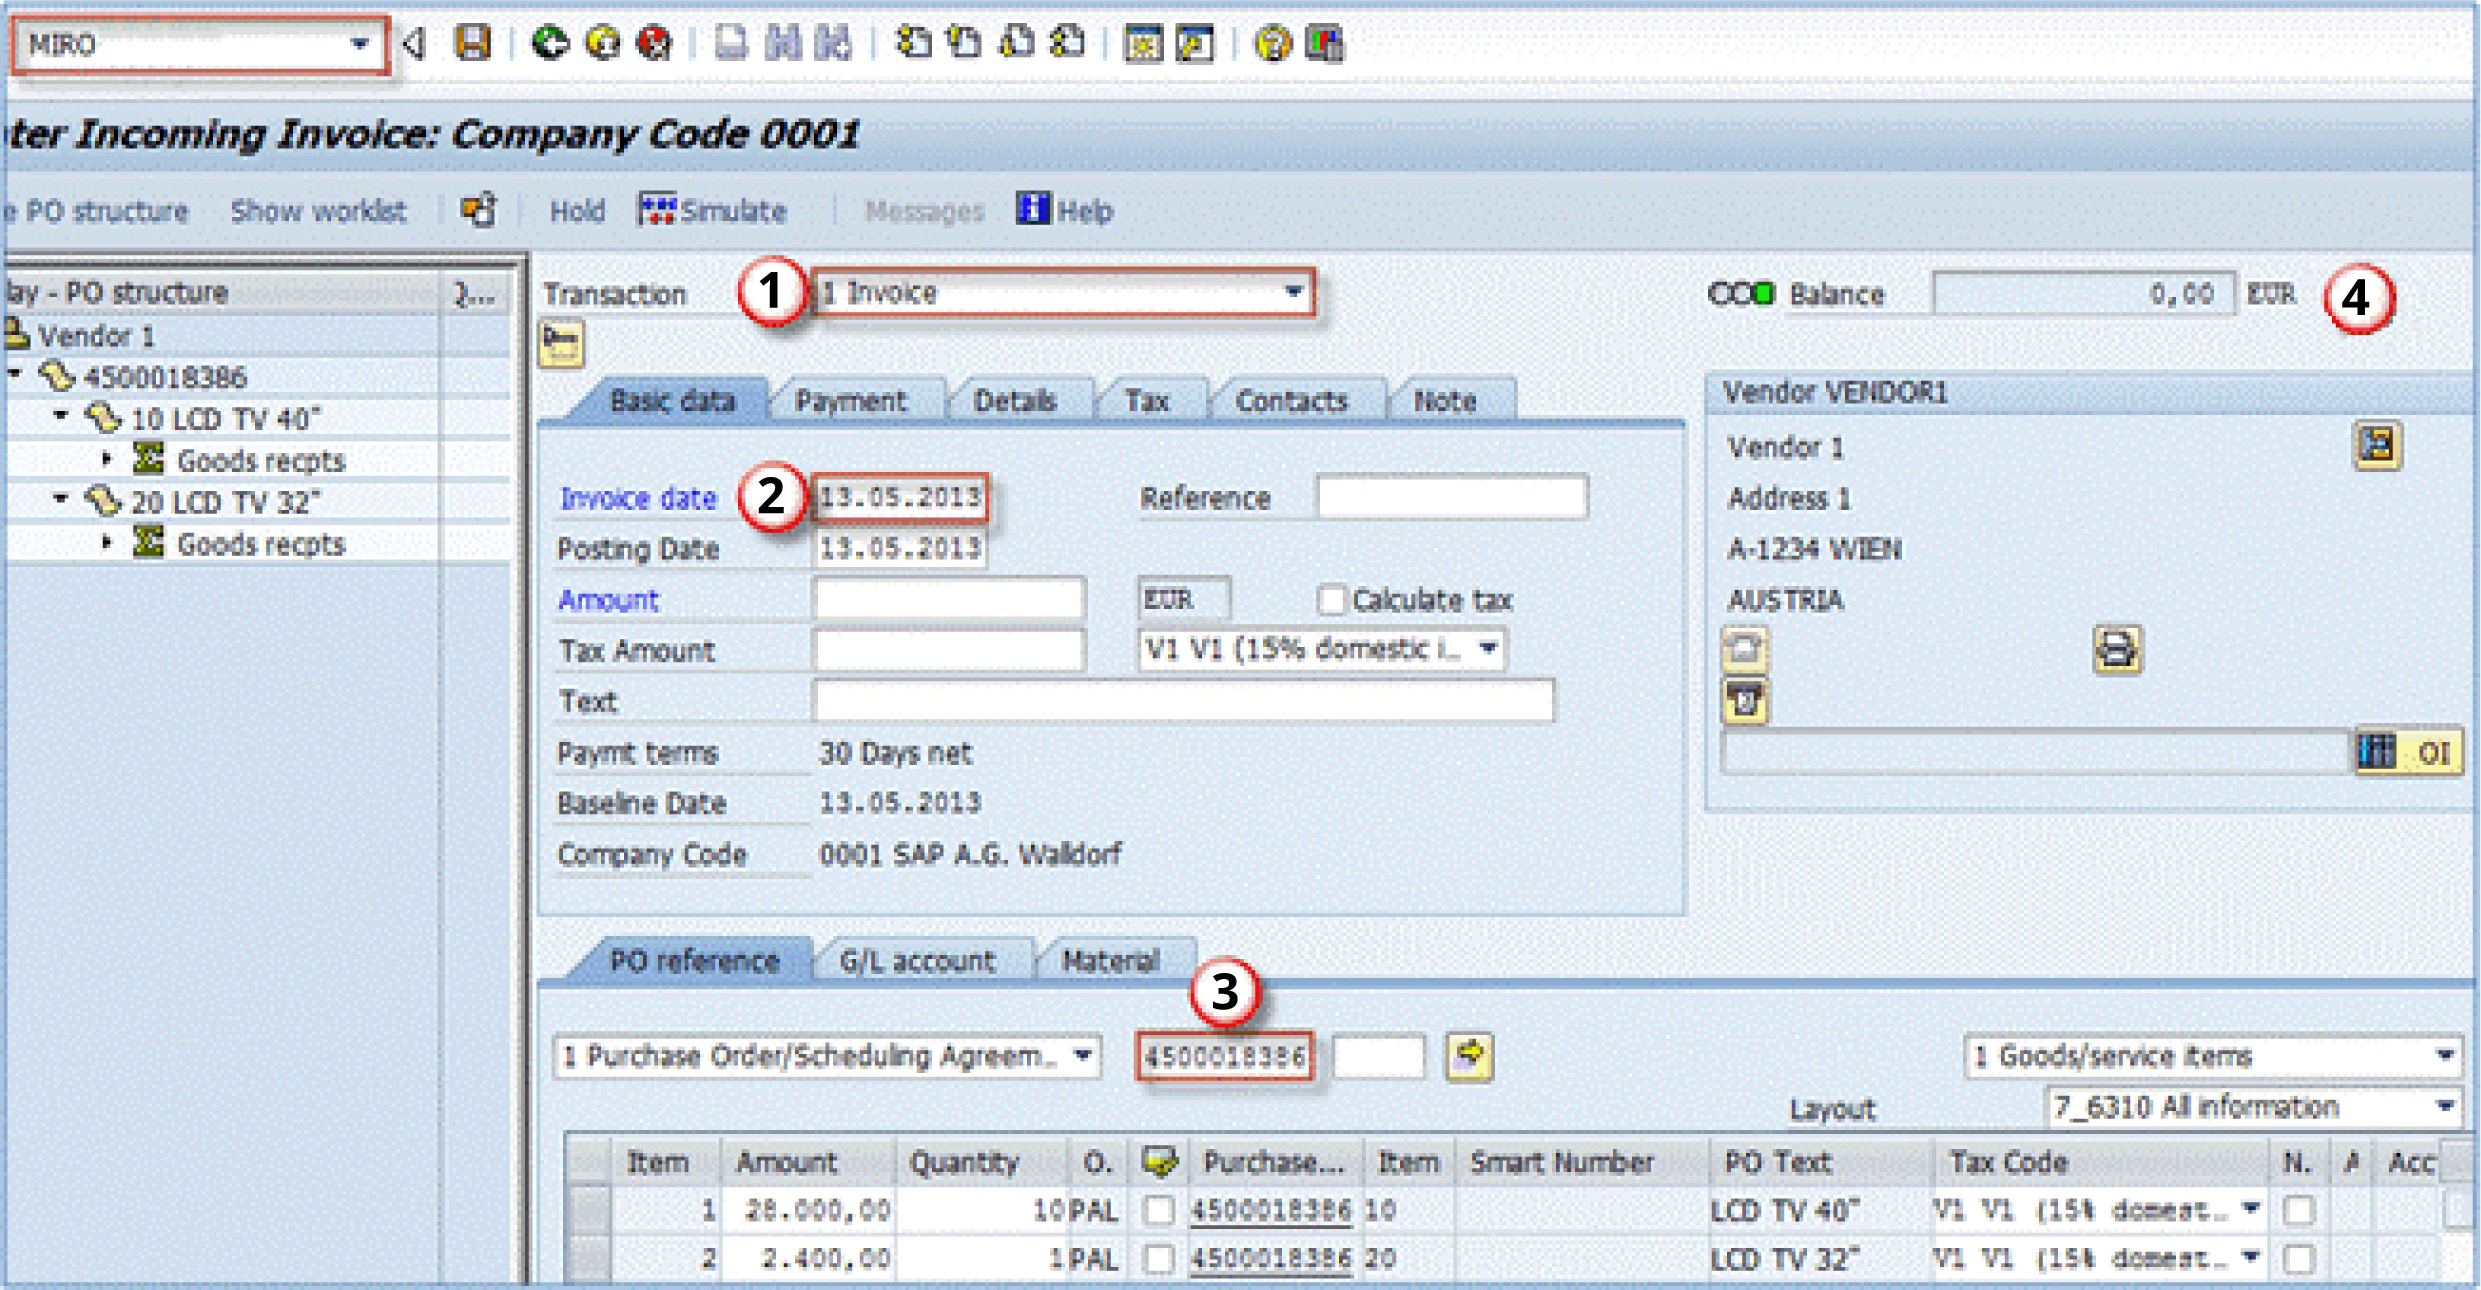Click the Simulate button
The width and height of the screenshot is (2481, 1290).
coord(713,210)
